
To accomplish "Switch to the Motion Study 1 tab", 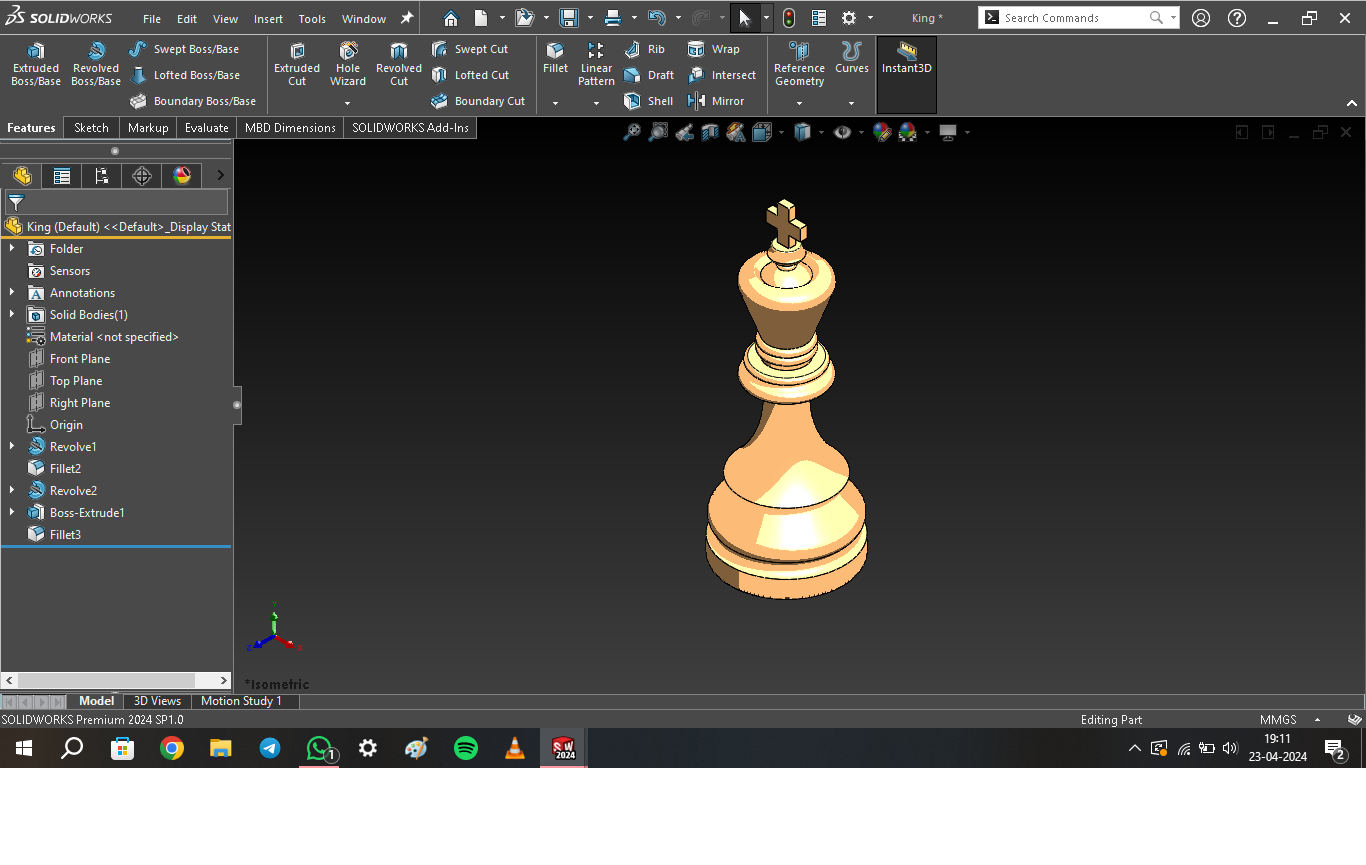I will [x=241, y=701].
